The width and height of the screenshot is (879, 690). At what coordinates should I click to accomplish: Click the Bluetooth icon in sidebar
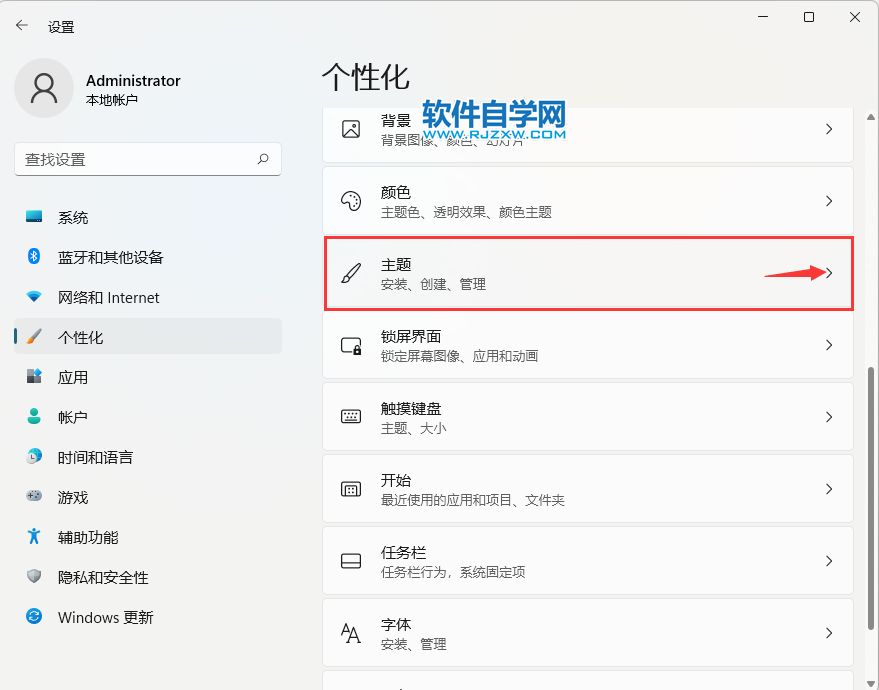click(34, 257)
